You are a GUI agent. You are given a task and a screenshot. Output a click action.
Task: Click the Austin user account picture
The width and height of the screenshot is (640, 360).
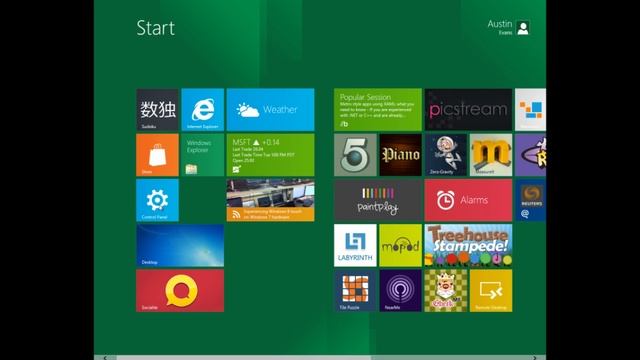[x=523, y=28]
